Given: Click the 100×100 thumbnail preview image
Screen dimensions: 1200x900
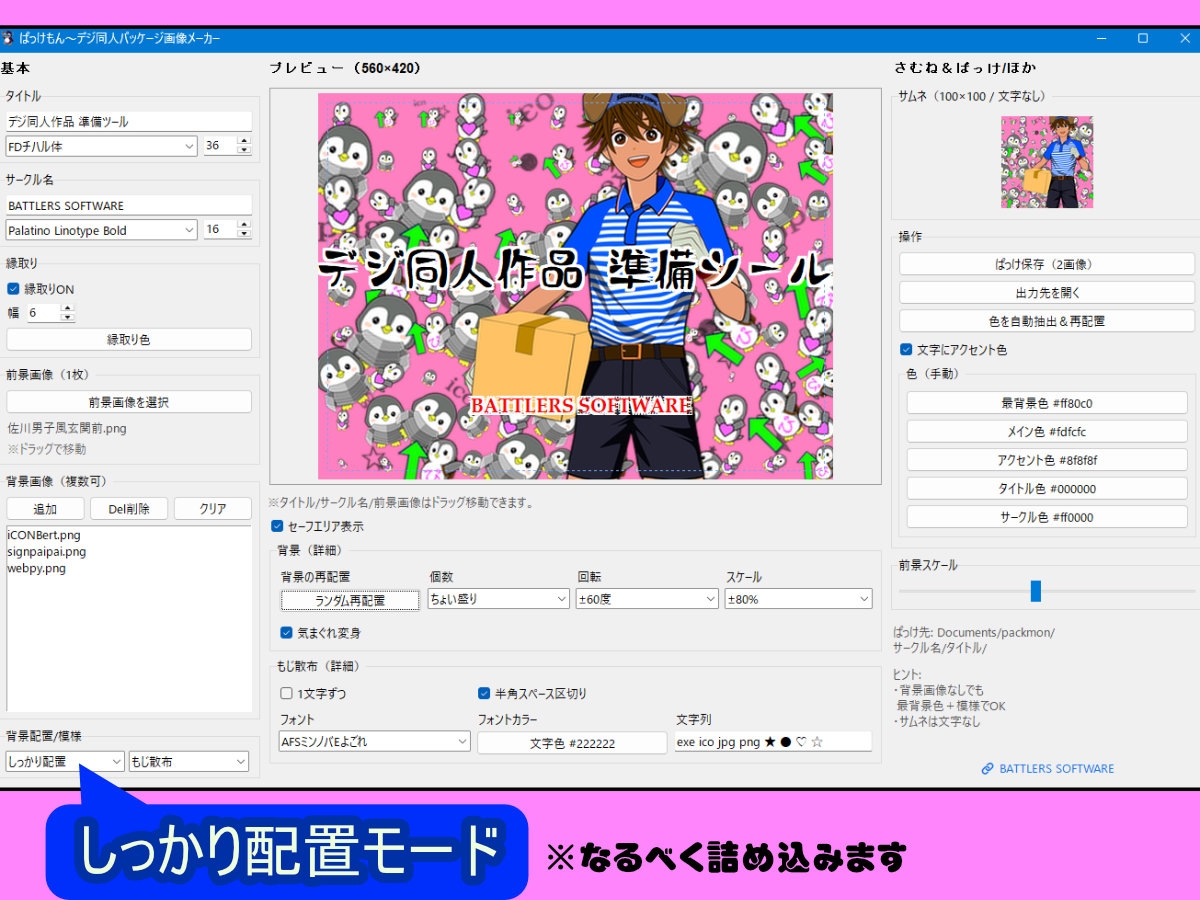Looking at the screenshot, I should pos(1046,162).
